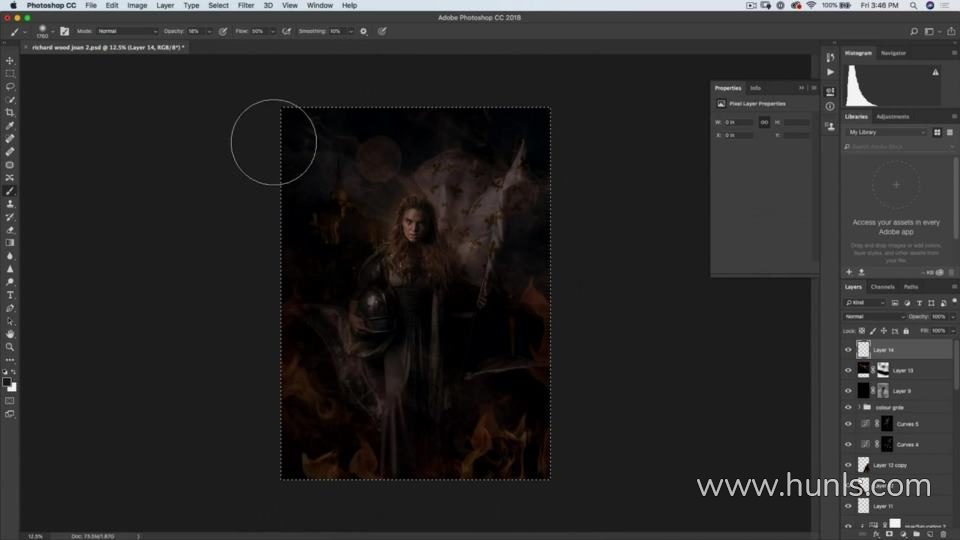This screenshot has height=540, width=960.
Task: Expand the colour grde layer group
Action: tap(859, 407)
